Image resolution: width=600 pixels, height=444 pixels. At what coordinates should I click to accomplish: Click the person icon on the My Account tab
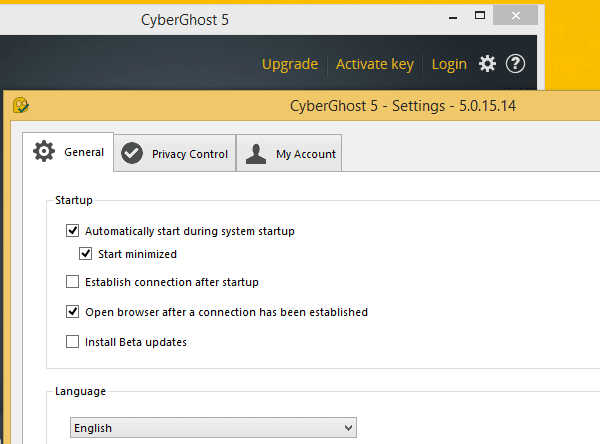click(256, 154)
